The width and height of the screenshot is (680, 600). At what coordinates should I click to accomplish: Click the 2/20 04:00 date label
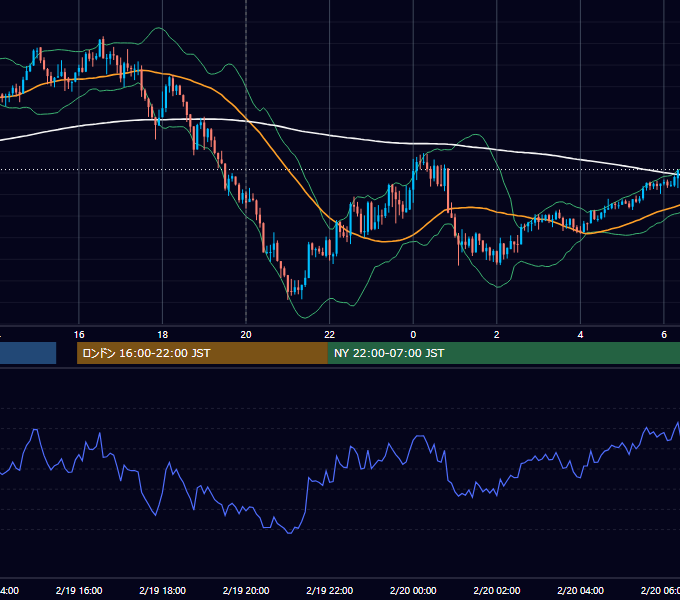tap(580, 590)
